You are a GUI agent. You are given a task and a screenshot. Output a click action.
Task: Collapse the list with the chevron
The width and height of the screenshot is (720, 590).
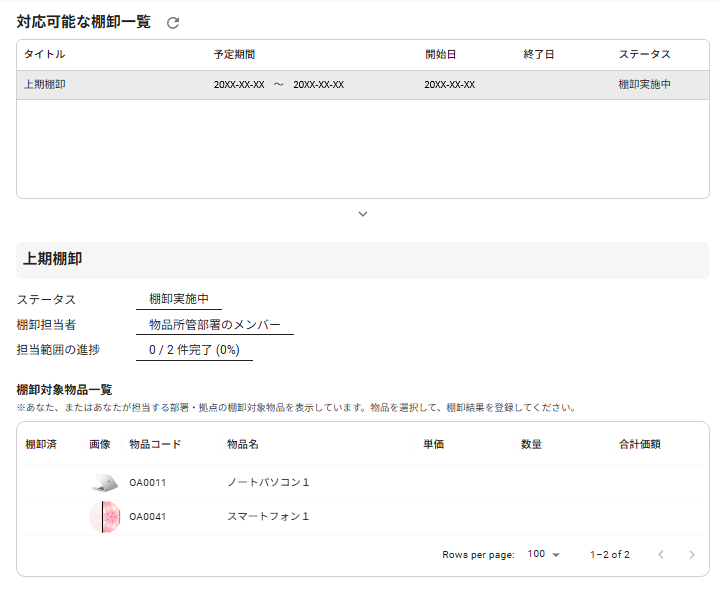pos(363,214)
